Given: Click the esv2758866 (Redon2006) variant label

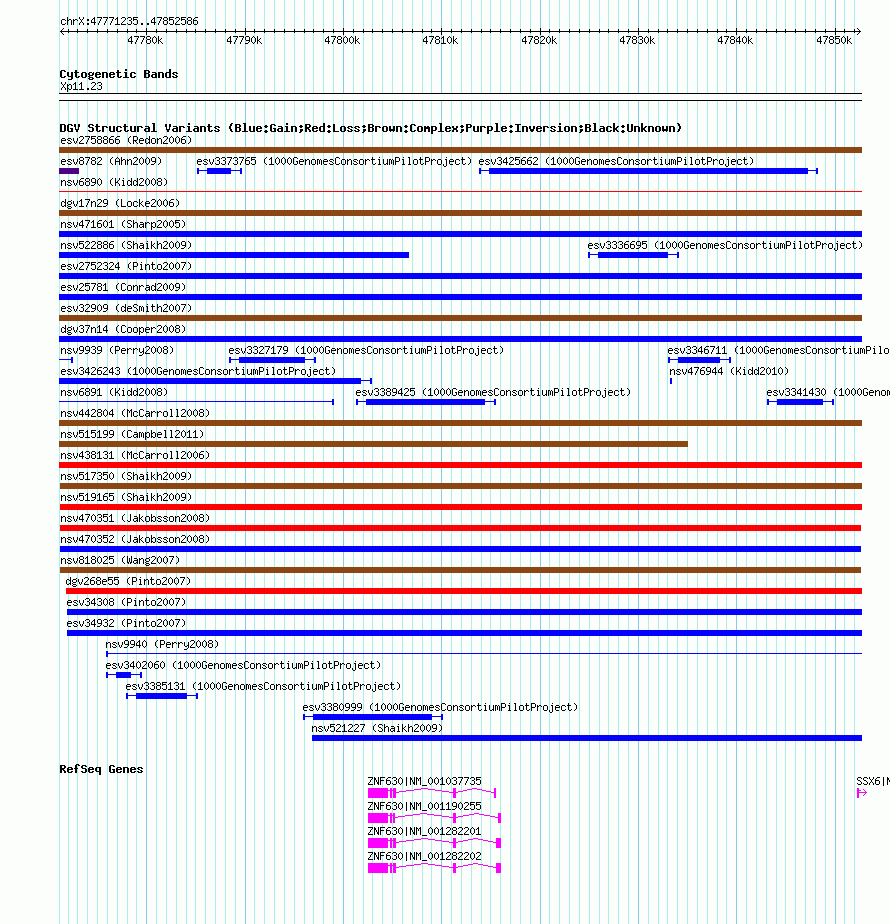Looking at the screenshot, I should point(126,140).
